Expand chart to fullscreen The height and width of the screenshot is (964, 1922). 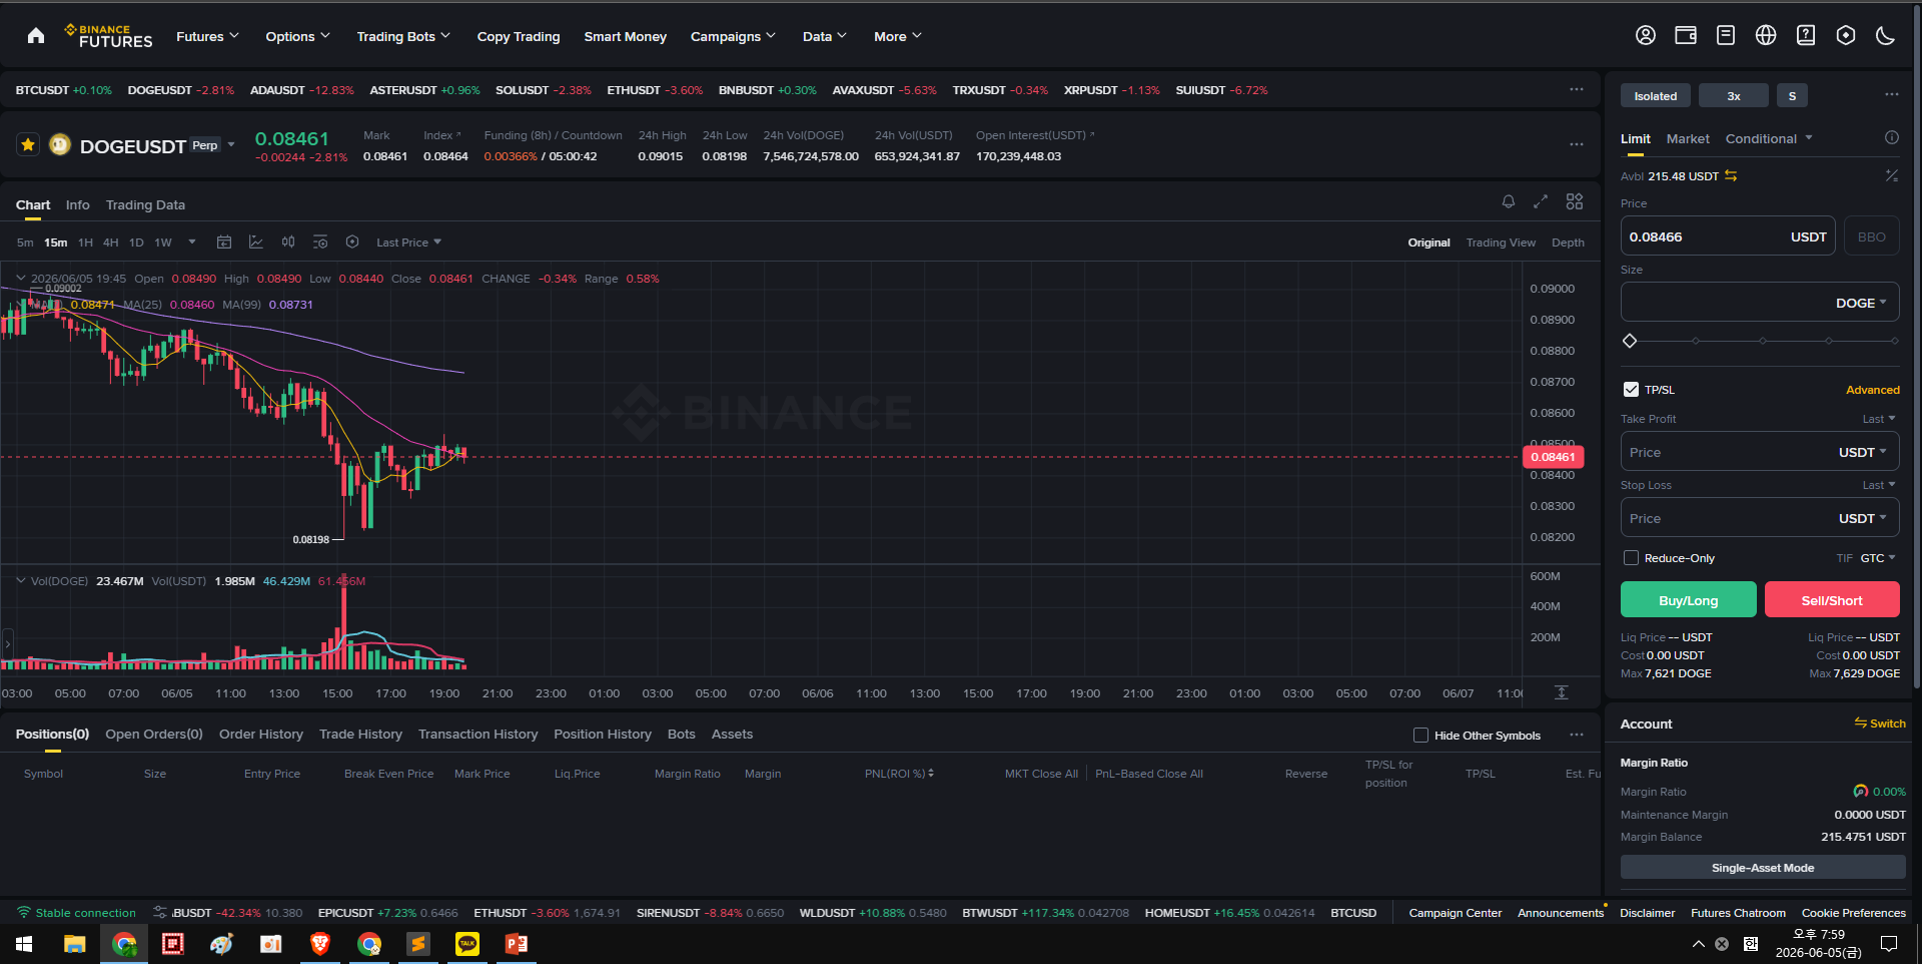1540,202
